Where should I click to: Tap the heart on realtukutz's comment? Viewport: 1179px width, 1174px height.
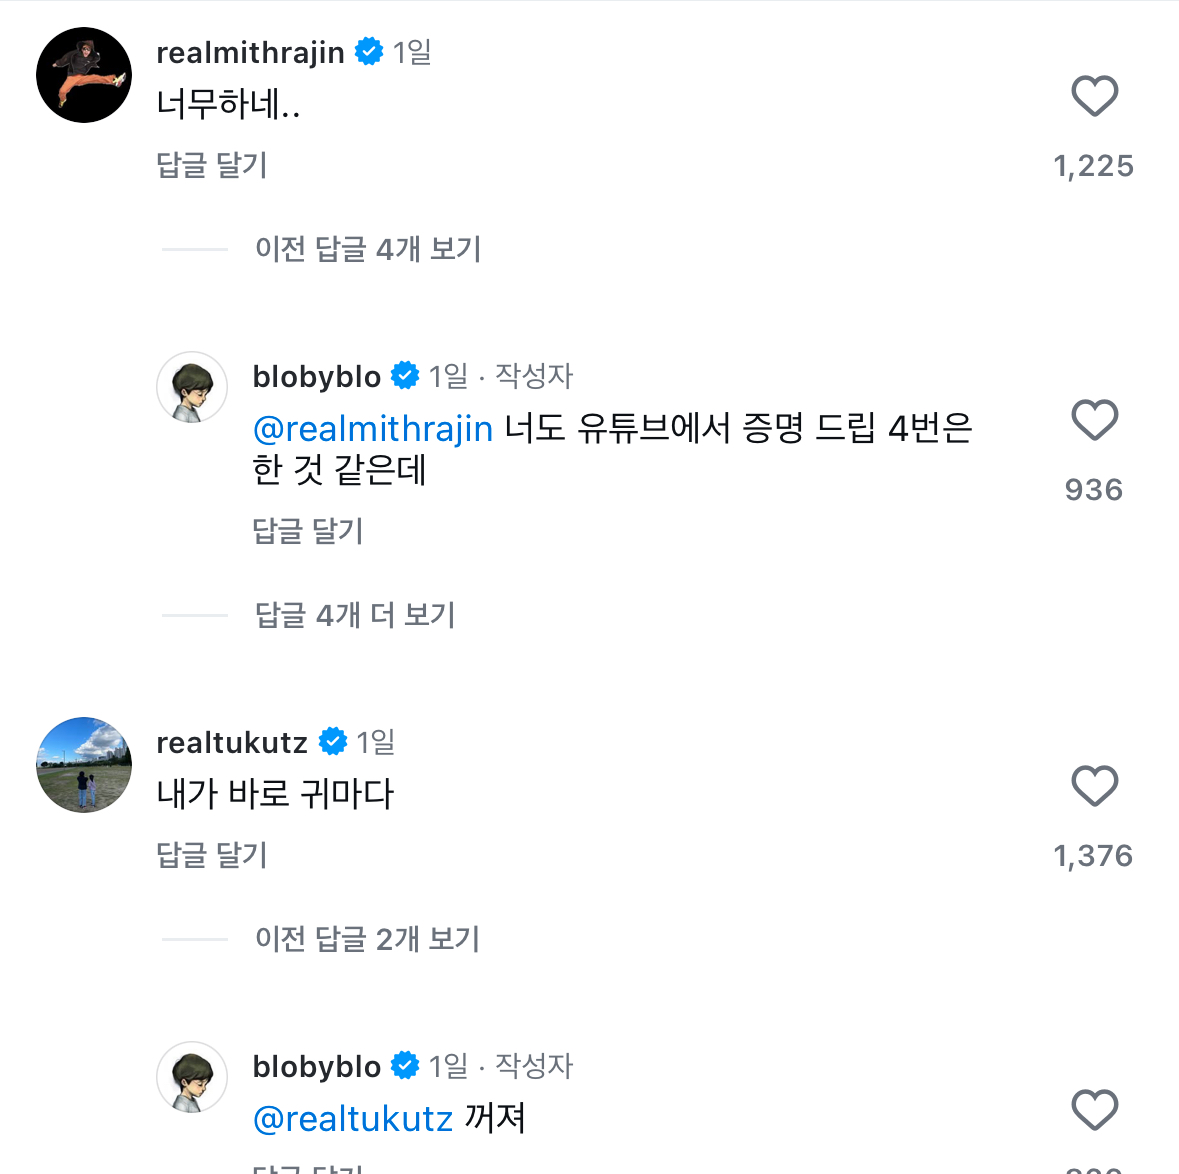click(1094, 787)
